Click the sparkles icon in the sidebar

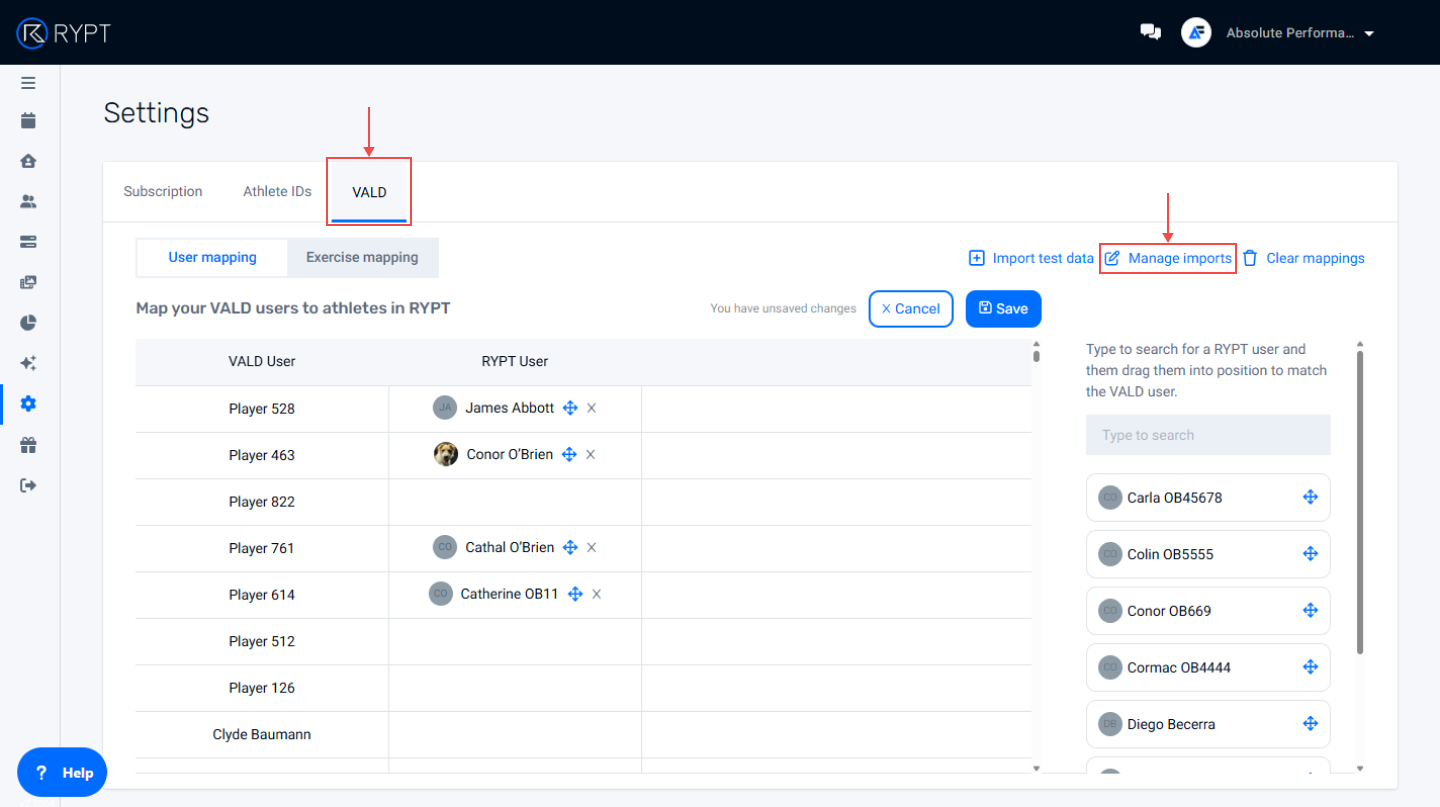point(28,363)
